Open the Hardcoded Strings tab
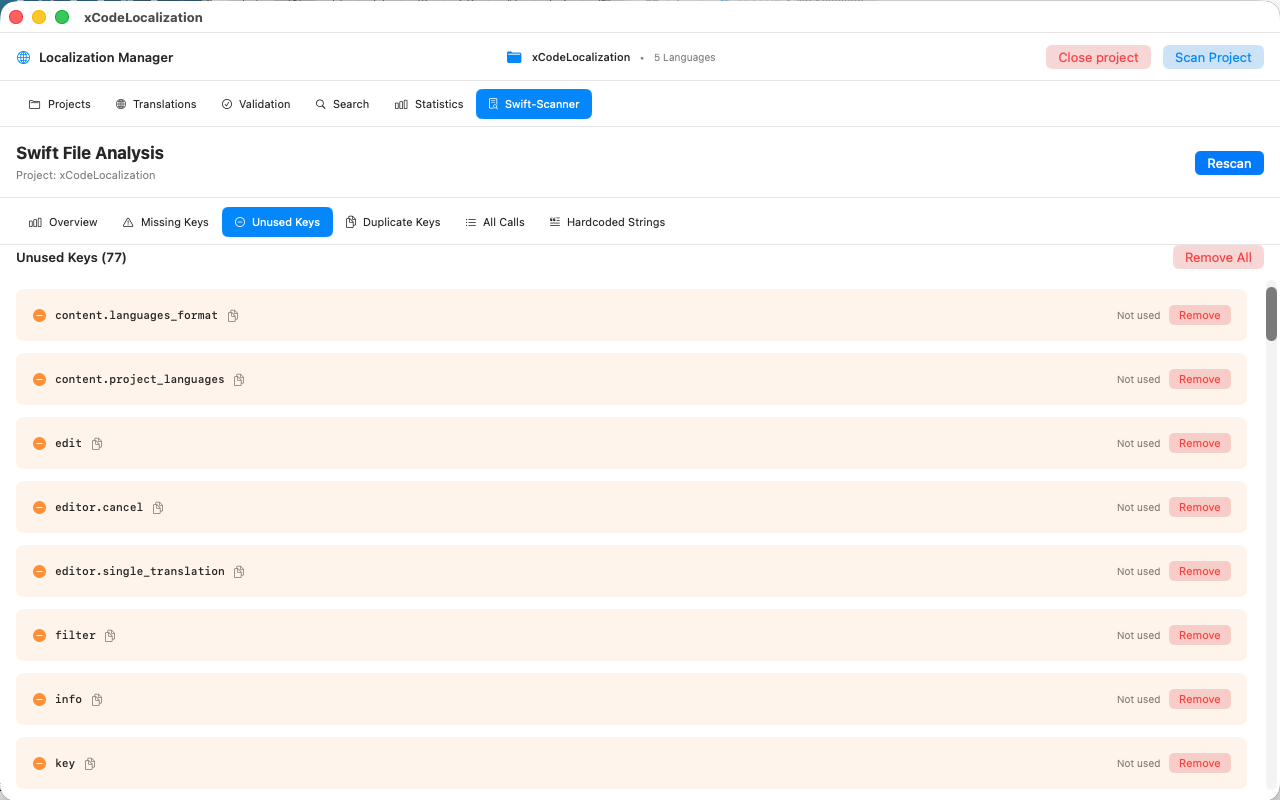1280x800 pixels. point(607,222)
